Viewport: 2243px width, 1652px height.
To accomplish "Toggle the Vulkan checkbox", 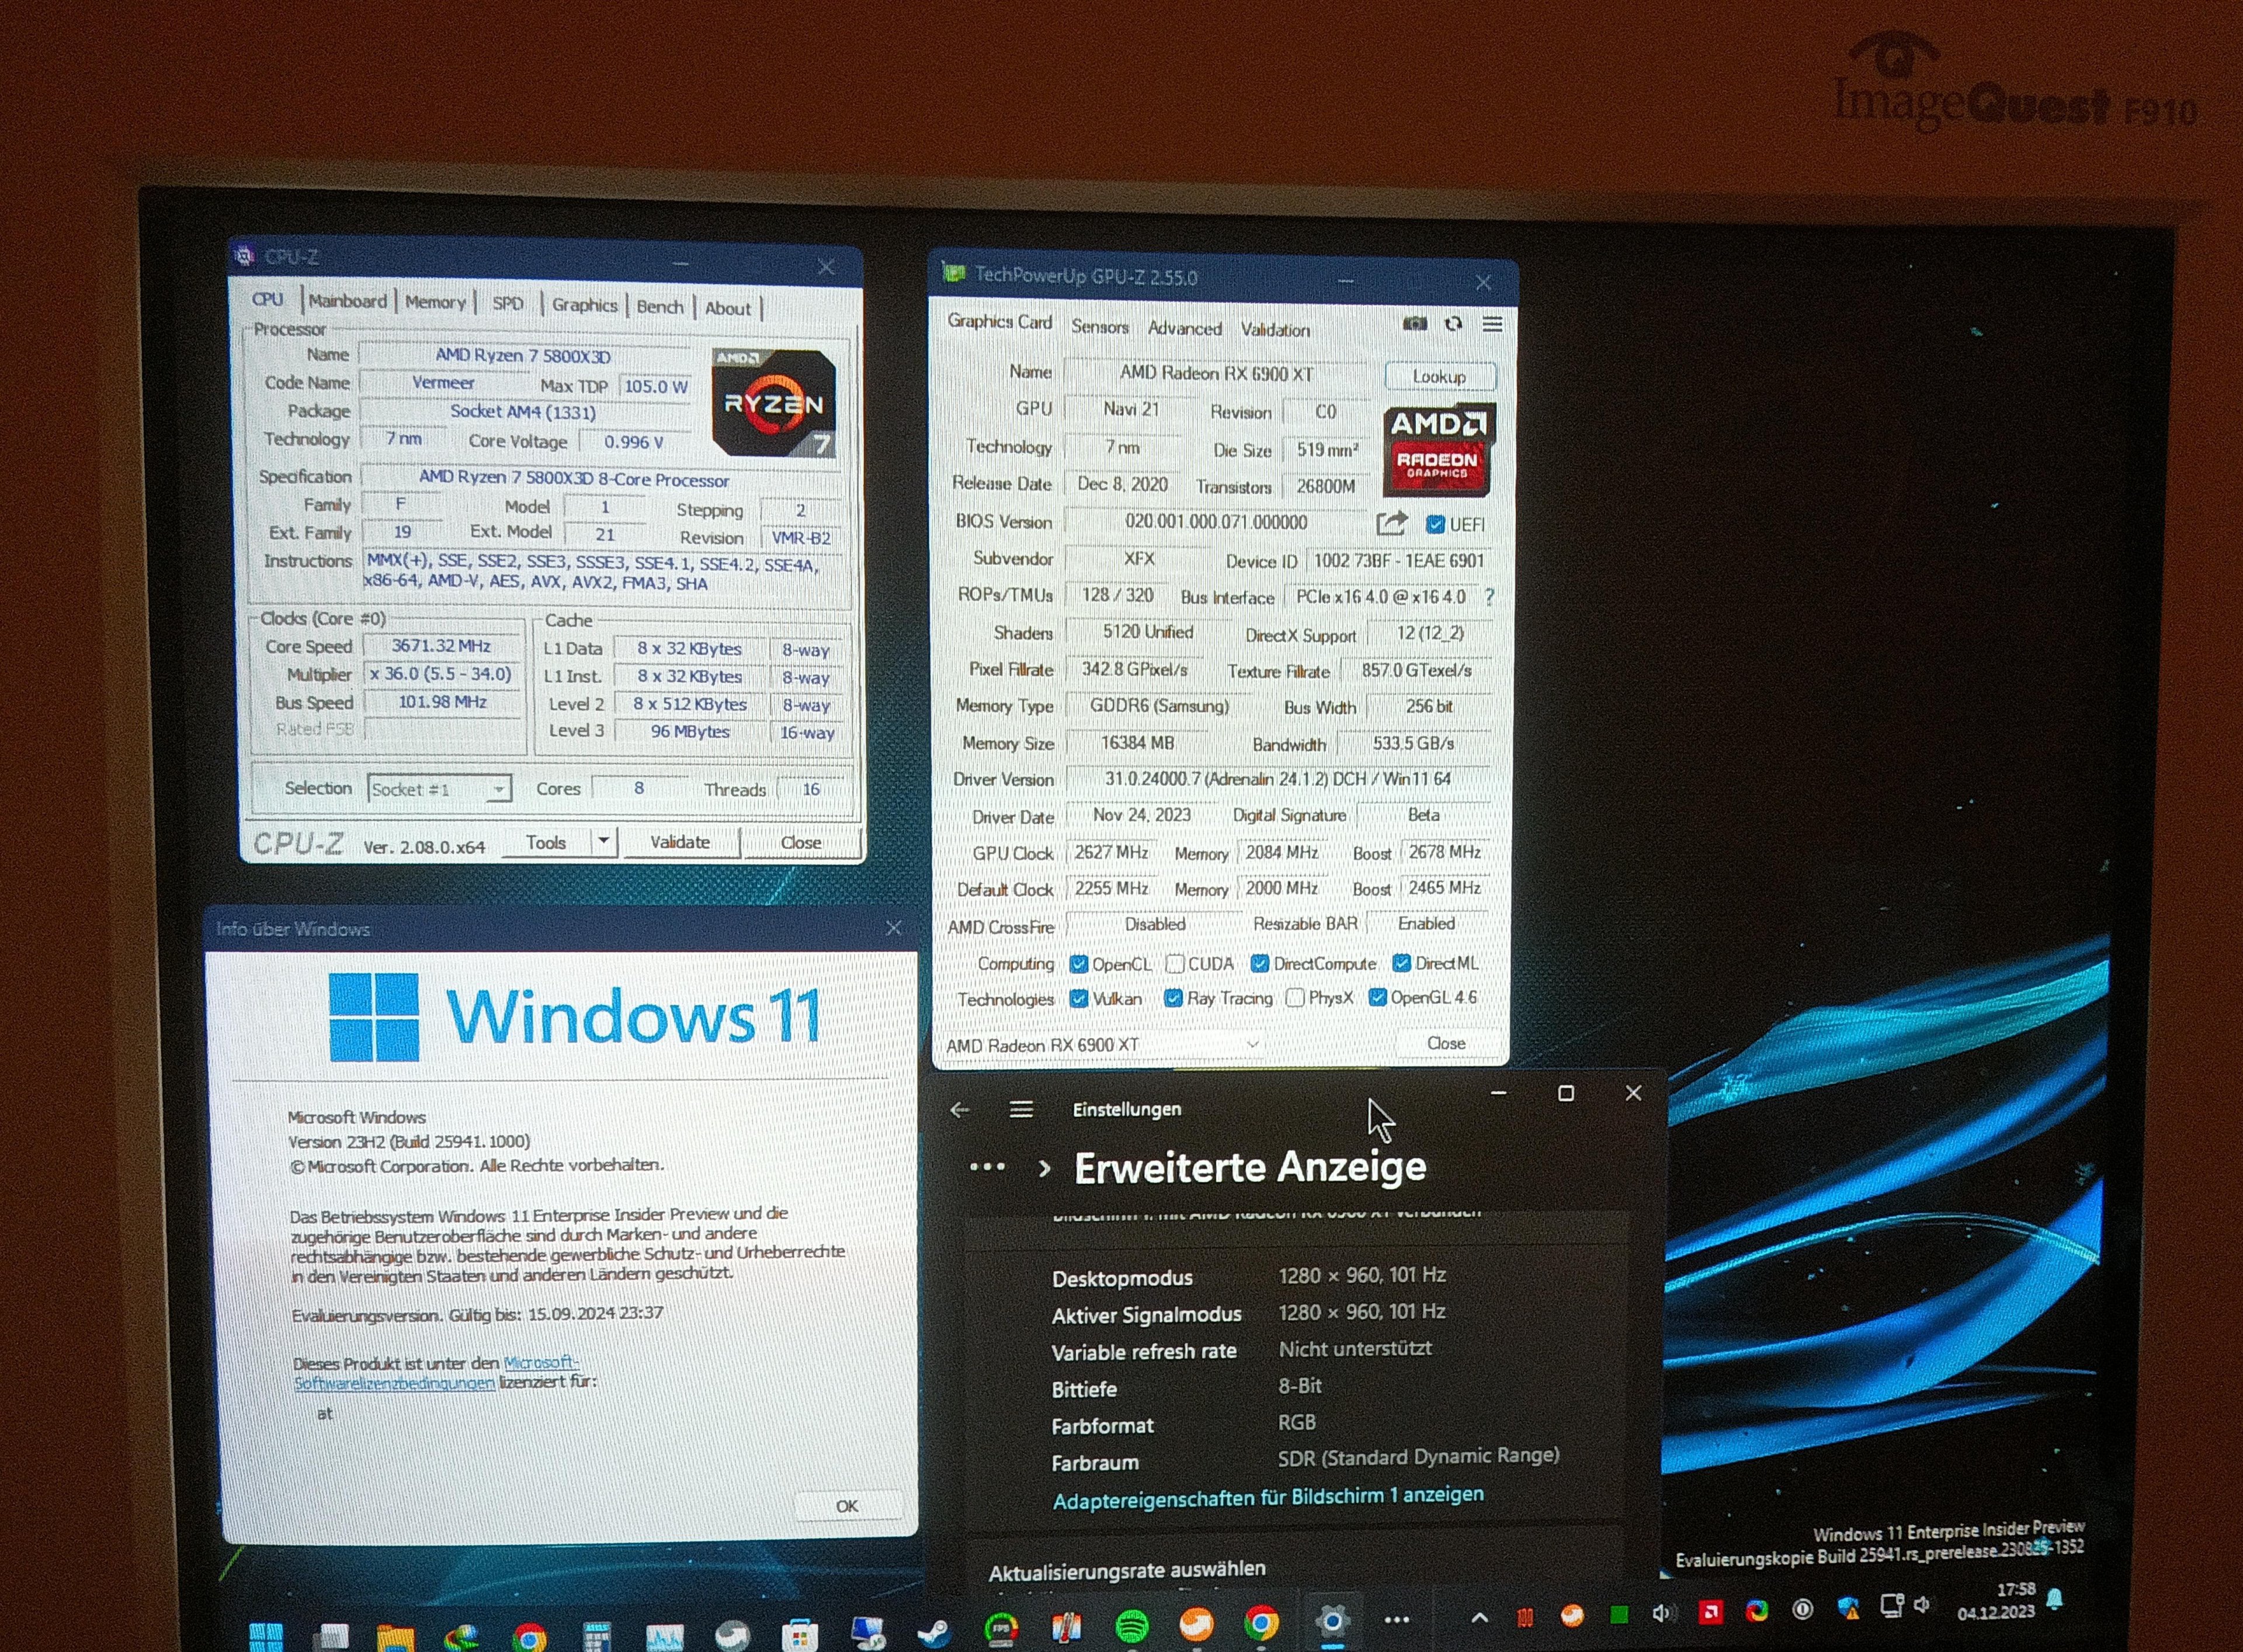I will point(1078,998).
